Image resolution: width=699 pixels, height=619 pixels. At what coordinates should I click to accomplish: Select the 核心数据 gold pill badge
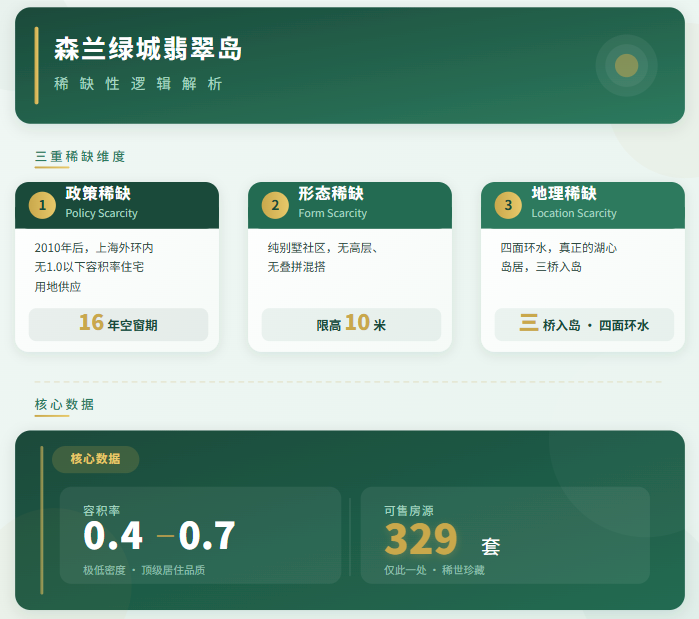coord(95,459)
